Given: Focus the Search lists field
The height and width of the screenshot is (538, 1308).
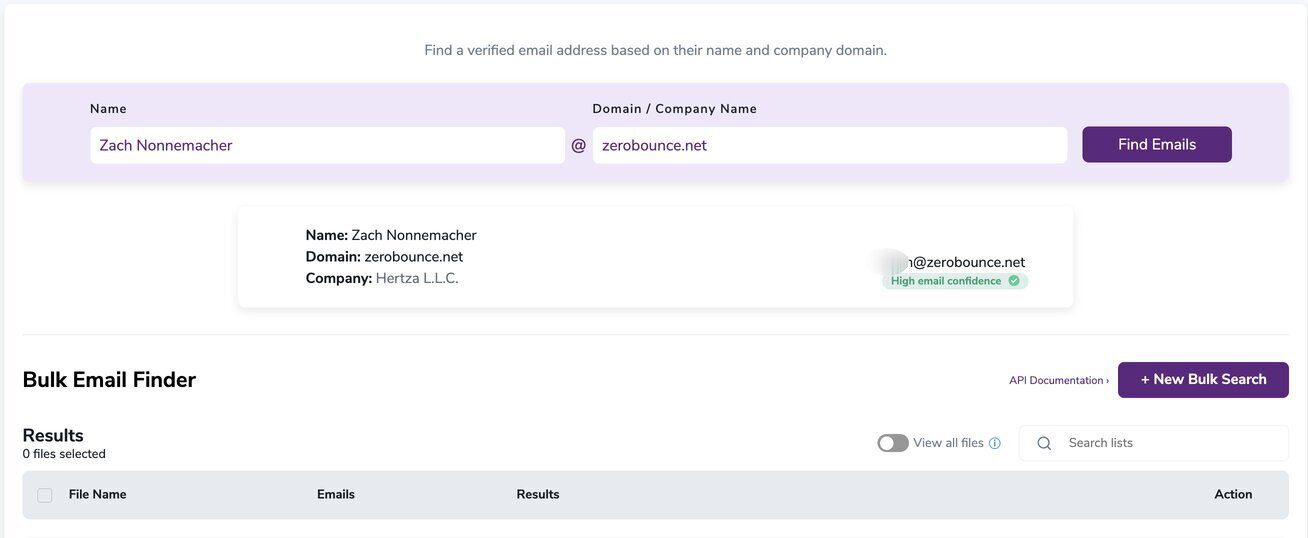Looking at the screenshot, I should (x=1154, y=443).
